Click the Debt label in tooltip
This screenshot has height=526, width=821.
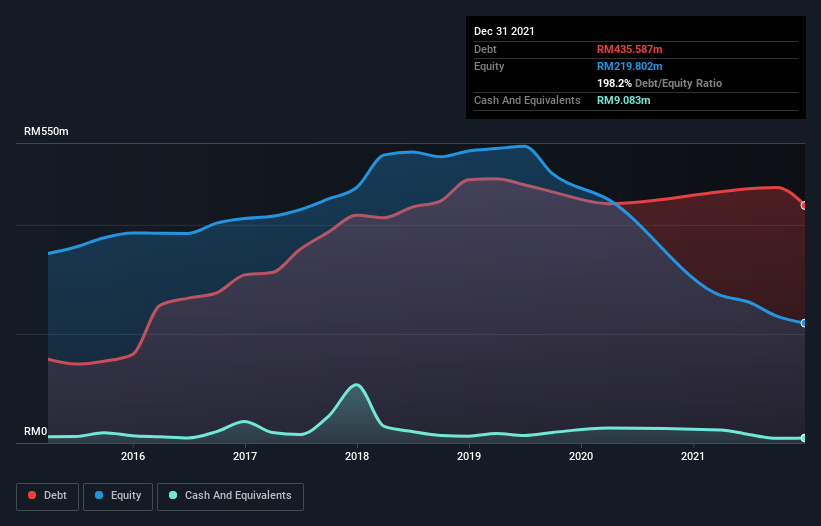(x=485, y=49)
